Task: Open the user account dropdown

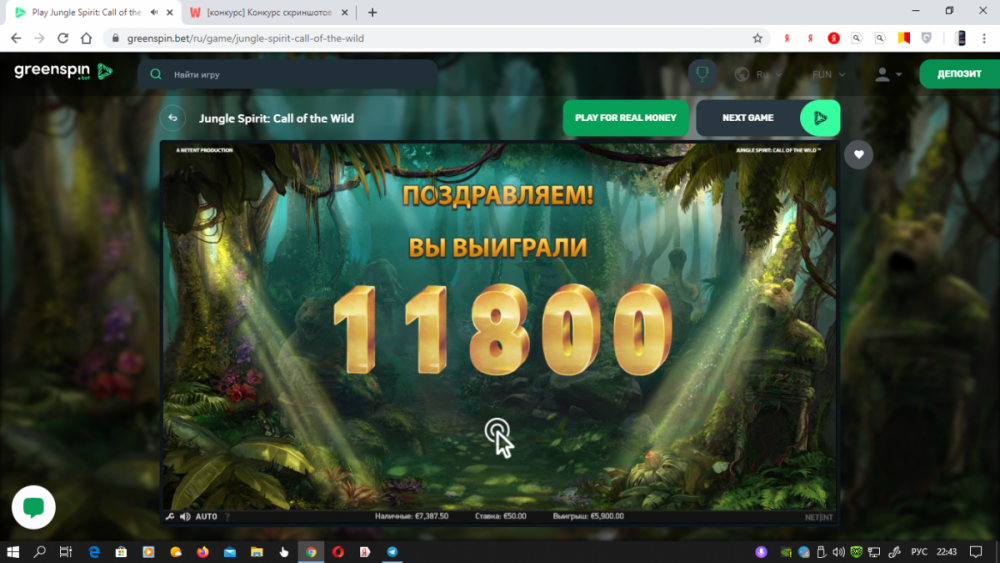Action: coord(888,75)
